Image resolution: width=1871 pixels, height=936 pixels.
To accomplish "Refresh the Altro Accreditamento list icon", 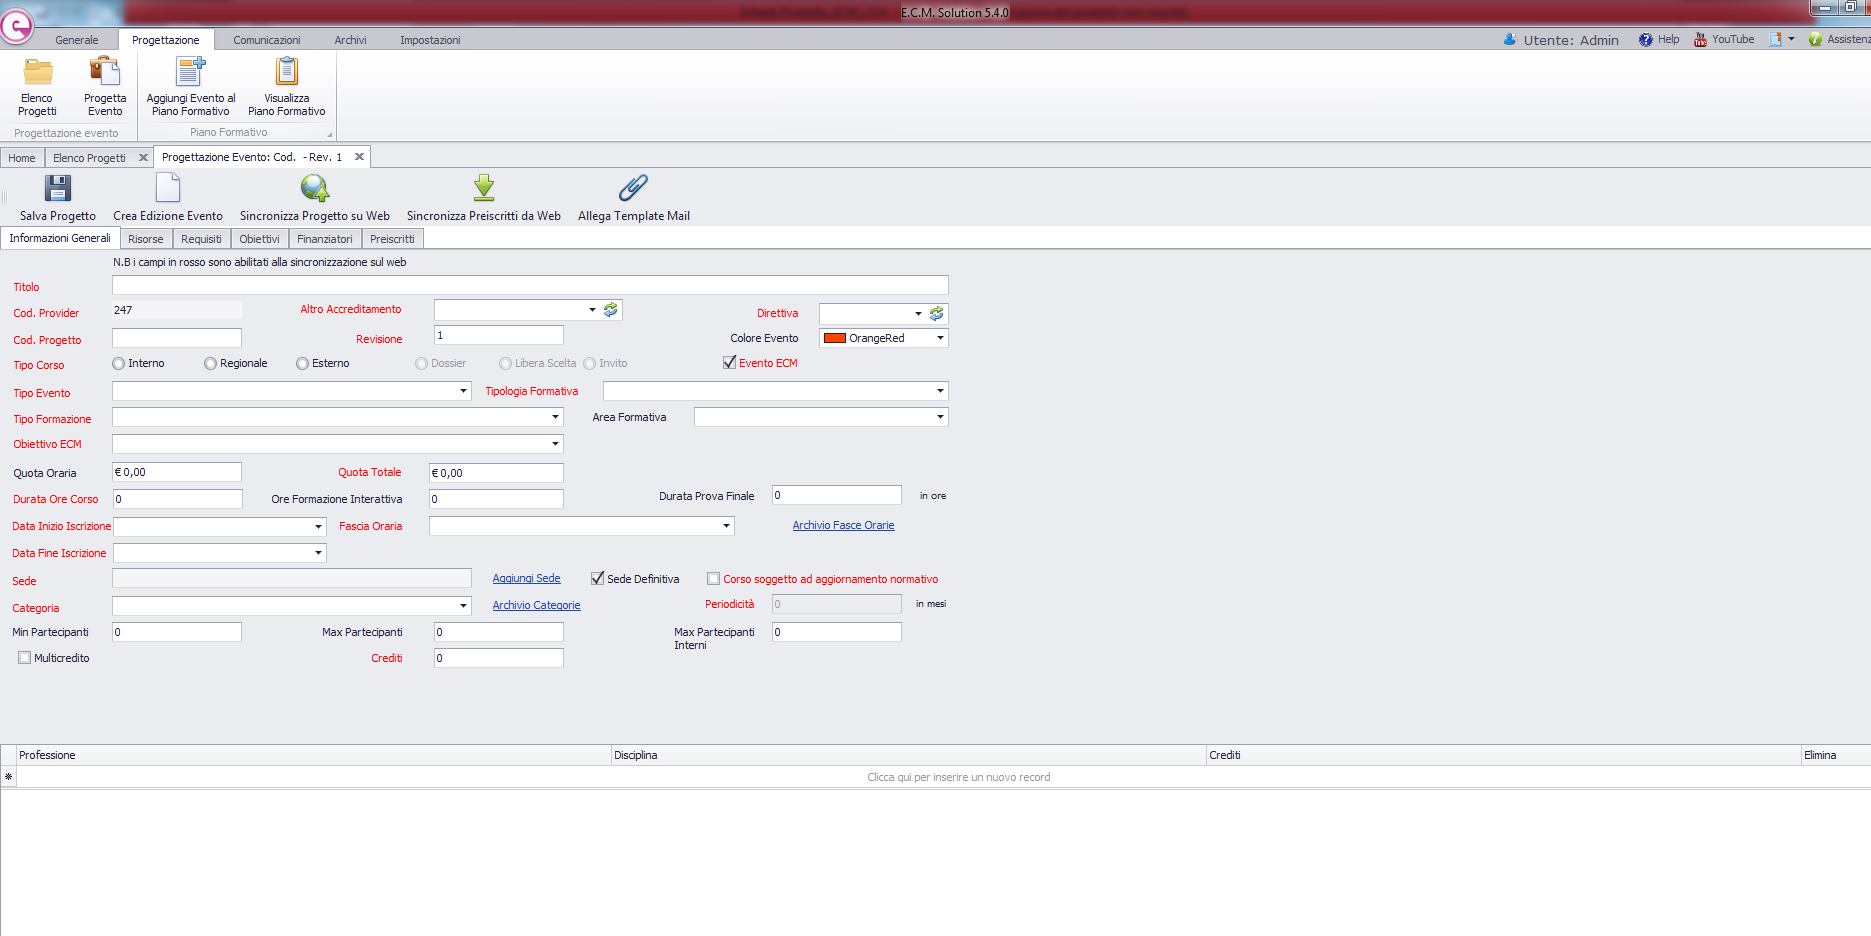I will click(611, 310).
